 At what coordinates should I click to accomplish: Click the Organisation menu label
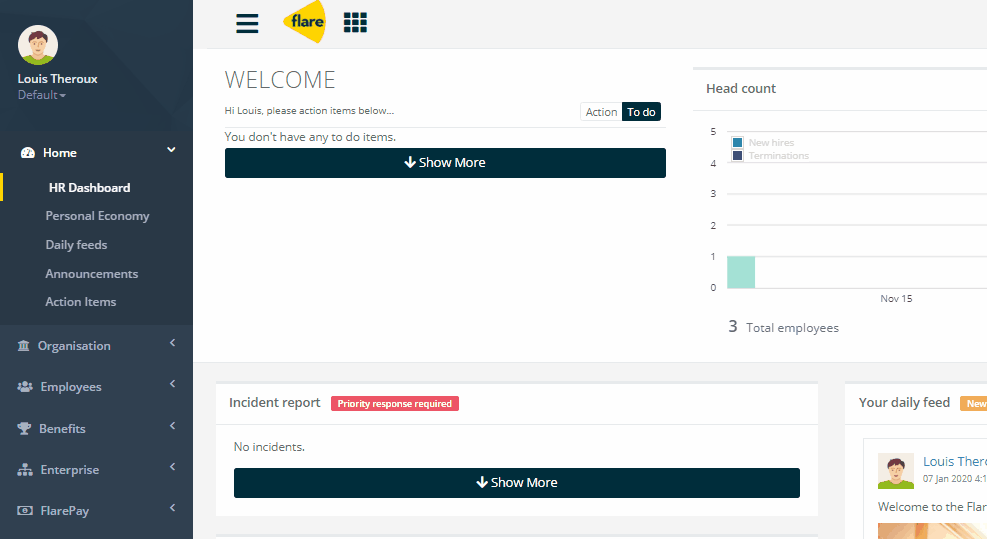pos(74,346)
